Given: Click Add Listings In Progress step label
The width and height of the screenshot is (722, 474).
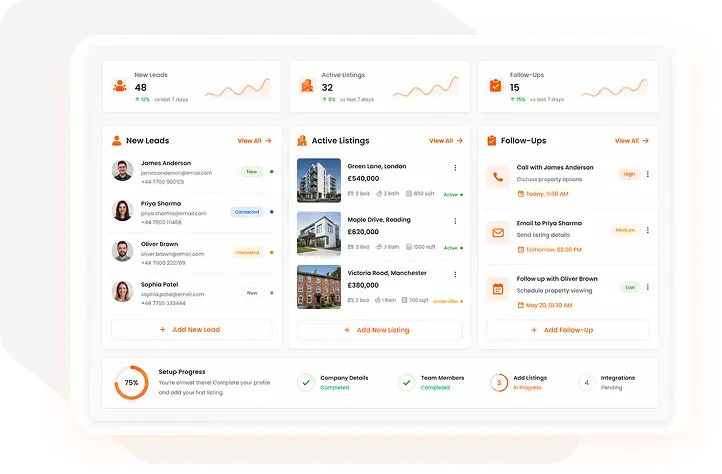Looking at the screenshot, I should pyautogui.click(x=530, y=382).
